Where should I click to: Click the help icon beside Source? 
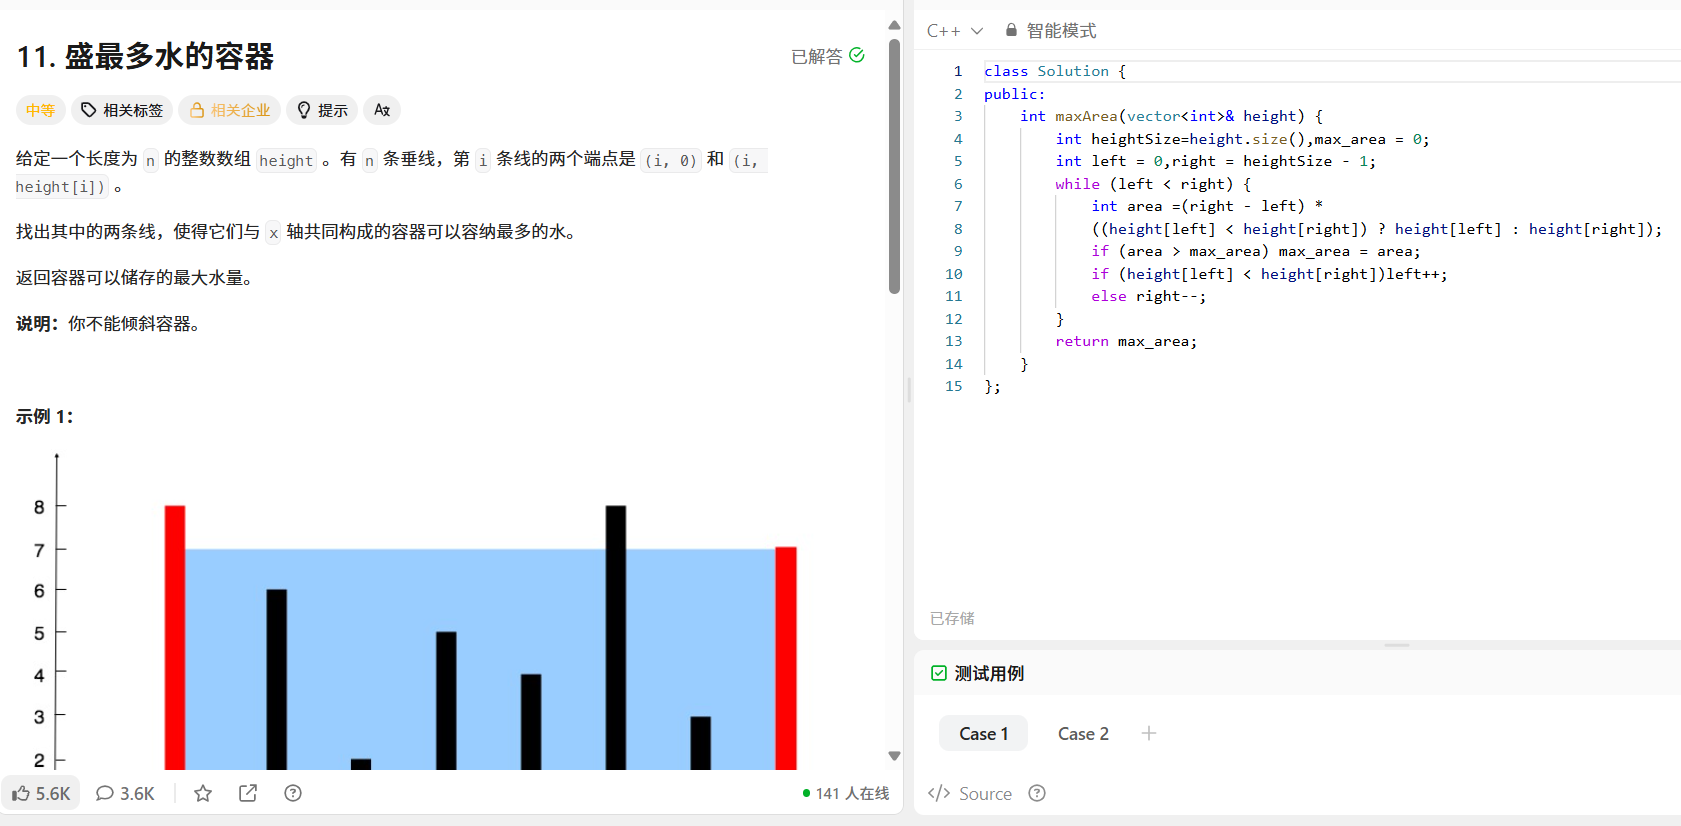coord(1037,793)
